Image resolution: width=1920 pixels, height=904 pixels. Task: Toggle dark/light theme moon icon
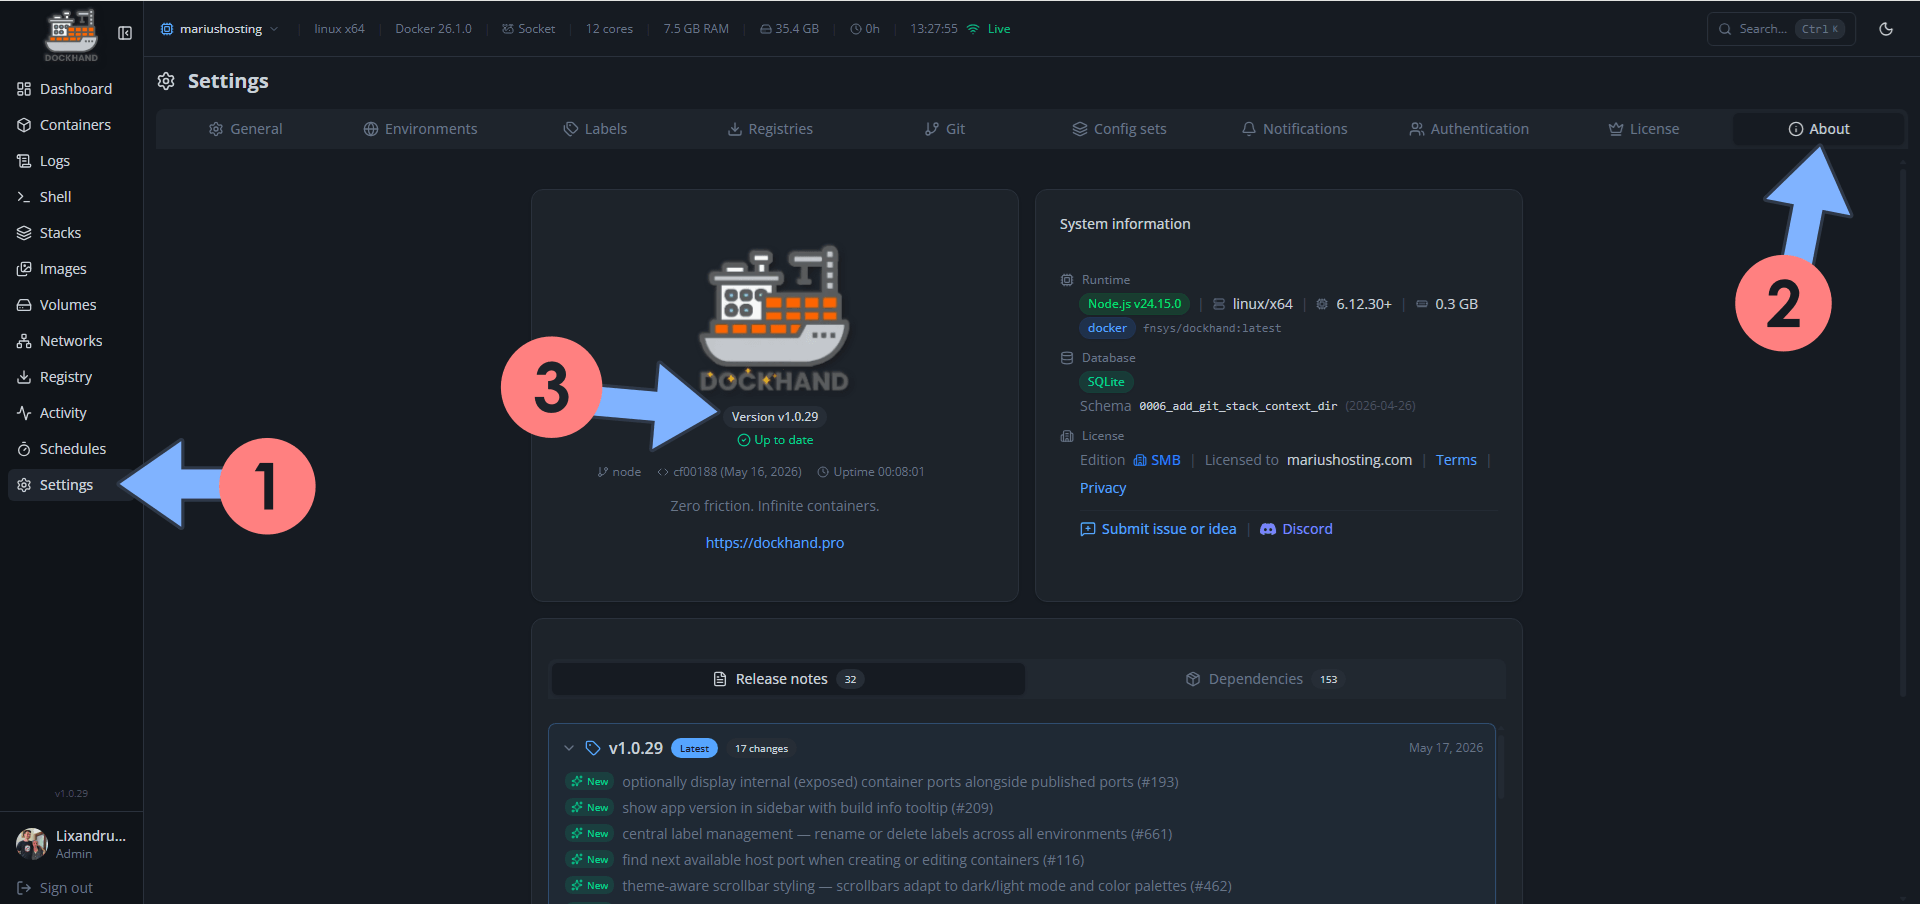pyautogui.click(x=1886, y=29)
